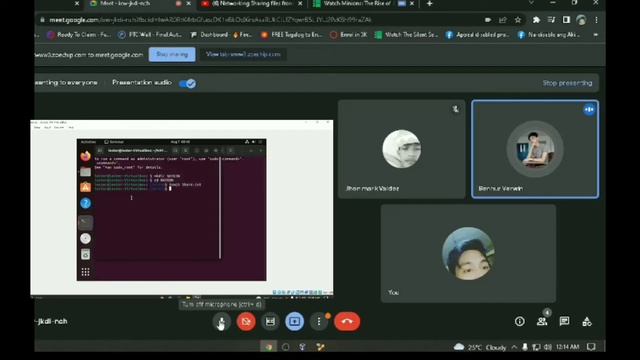Click Trash icon in shared Ubuntu dock
This screenshot has width=640, height=360.
coord(85,255)
